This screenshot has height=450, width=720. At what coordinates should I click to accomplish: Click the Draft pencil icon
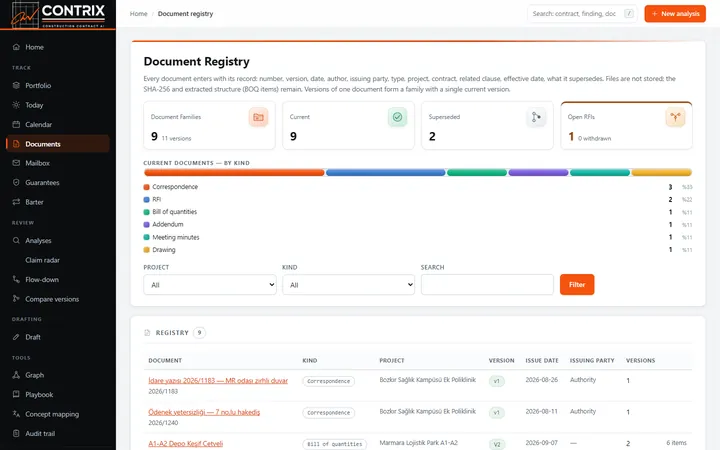pyautogui.click(x=16, y=337)
